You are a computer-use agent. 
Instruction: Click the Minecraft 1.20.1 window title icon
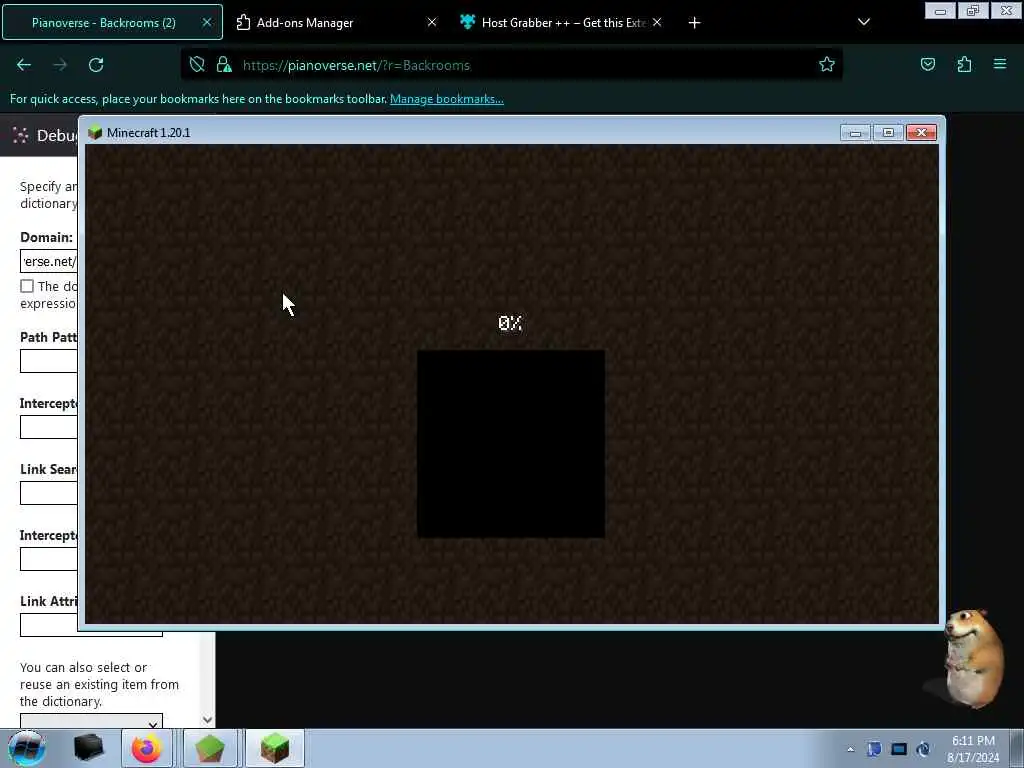point(95,133)
